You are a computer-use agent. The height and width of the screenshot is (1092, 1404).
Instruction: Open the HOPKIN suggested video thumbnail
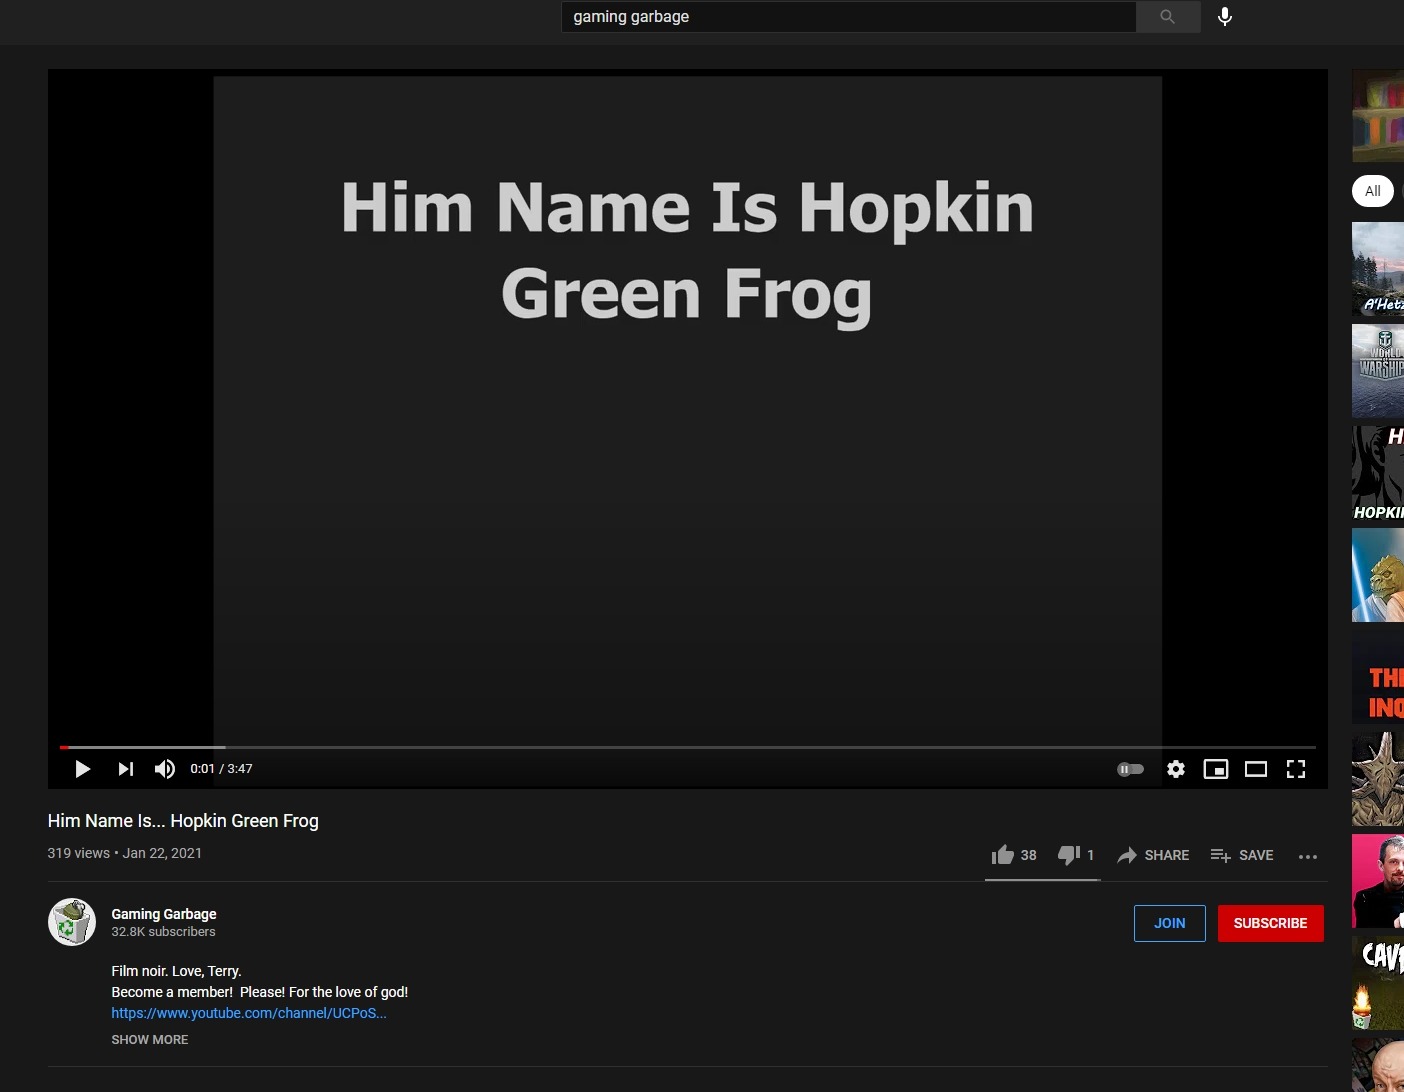pos(1378,473)
